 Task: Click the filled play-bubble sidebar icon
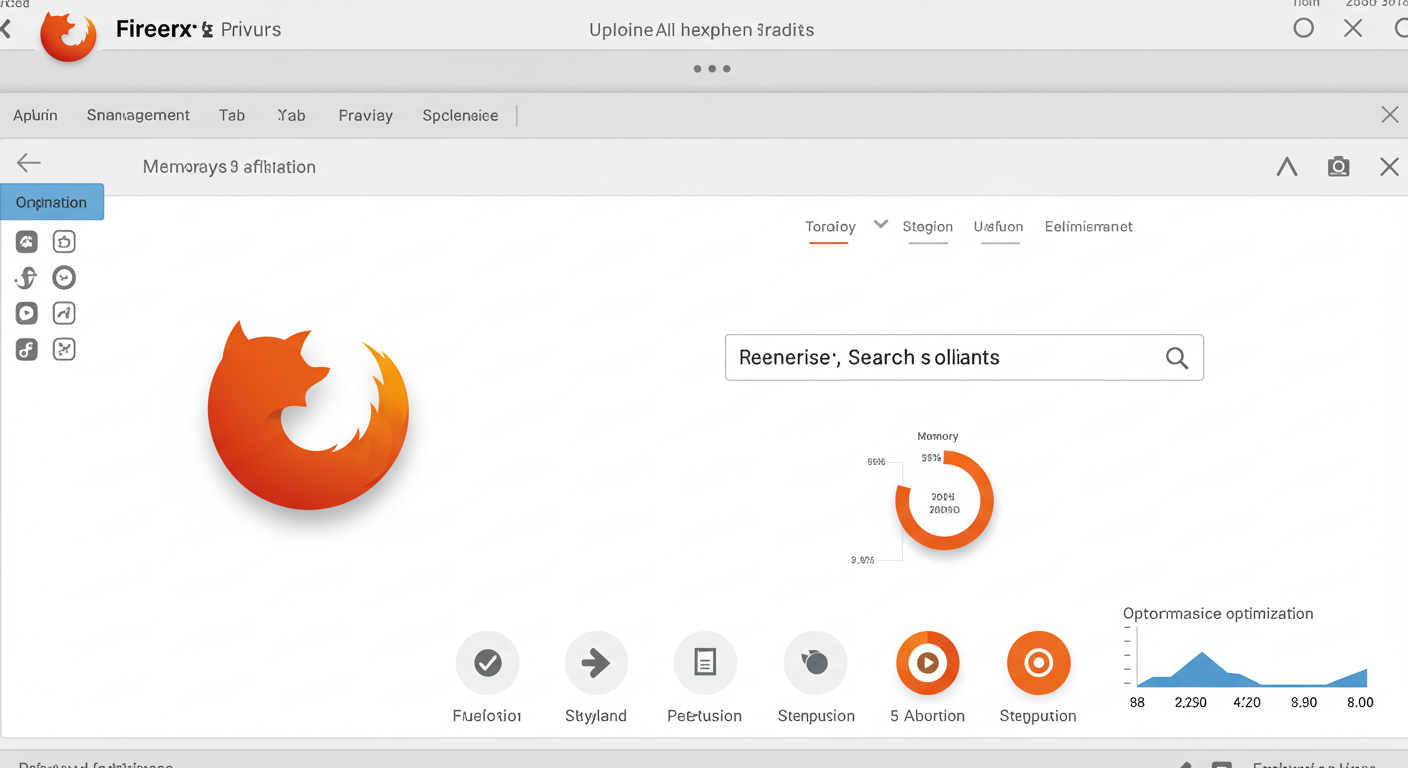[27, 313]
